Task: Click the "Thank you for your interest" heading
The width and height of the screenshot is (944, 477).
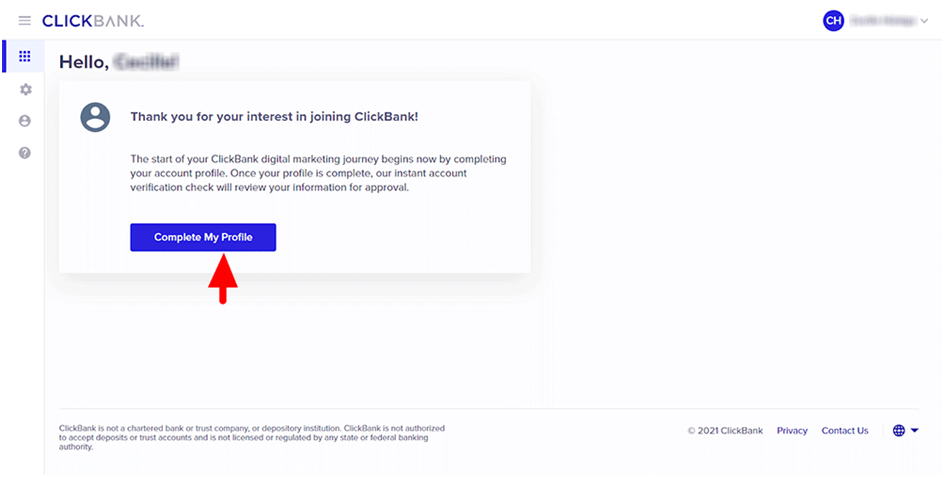Action: (274, 117)
